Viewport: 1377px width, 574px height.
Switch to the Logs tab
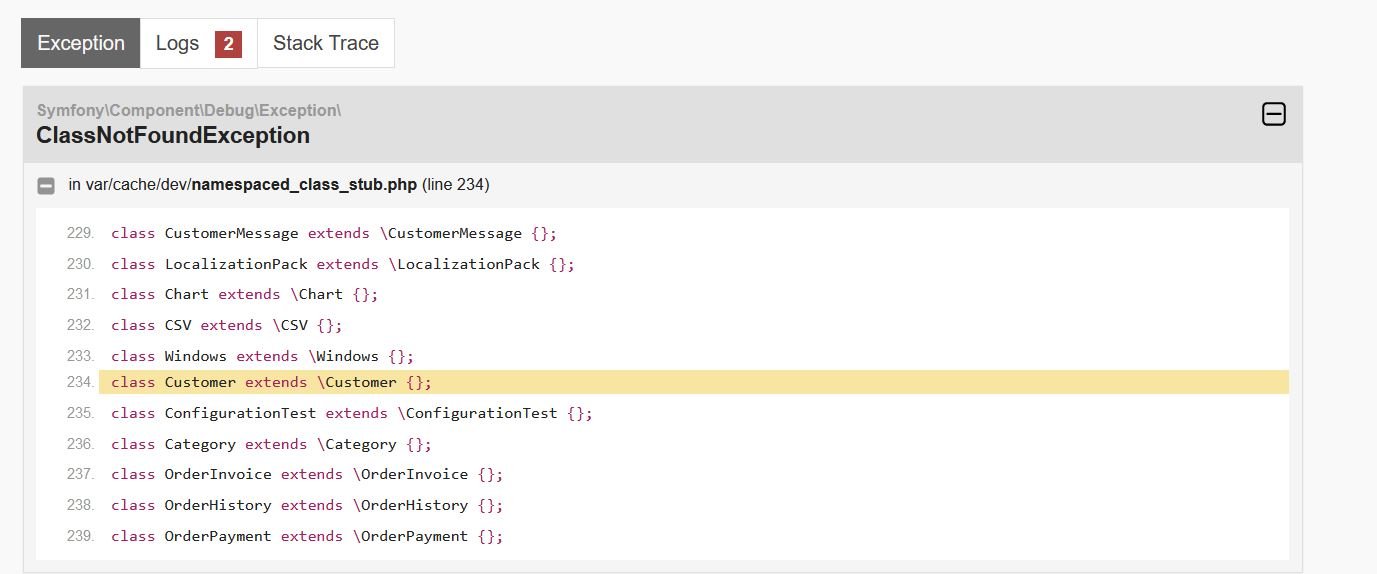pyautogui.click(x=198, y=43)
